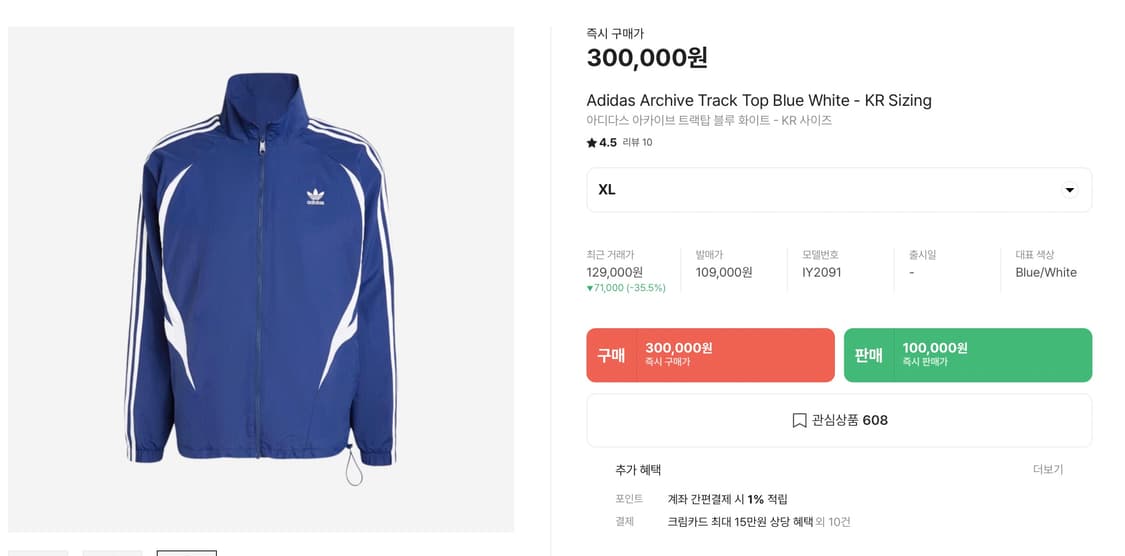
Task: Click the 외 10건 additional benefits link
Action: pyautogui.click(x=833, y=522)
